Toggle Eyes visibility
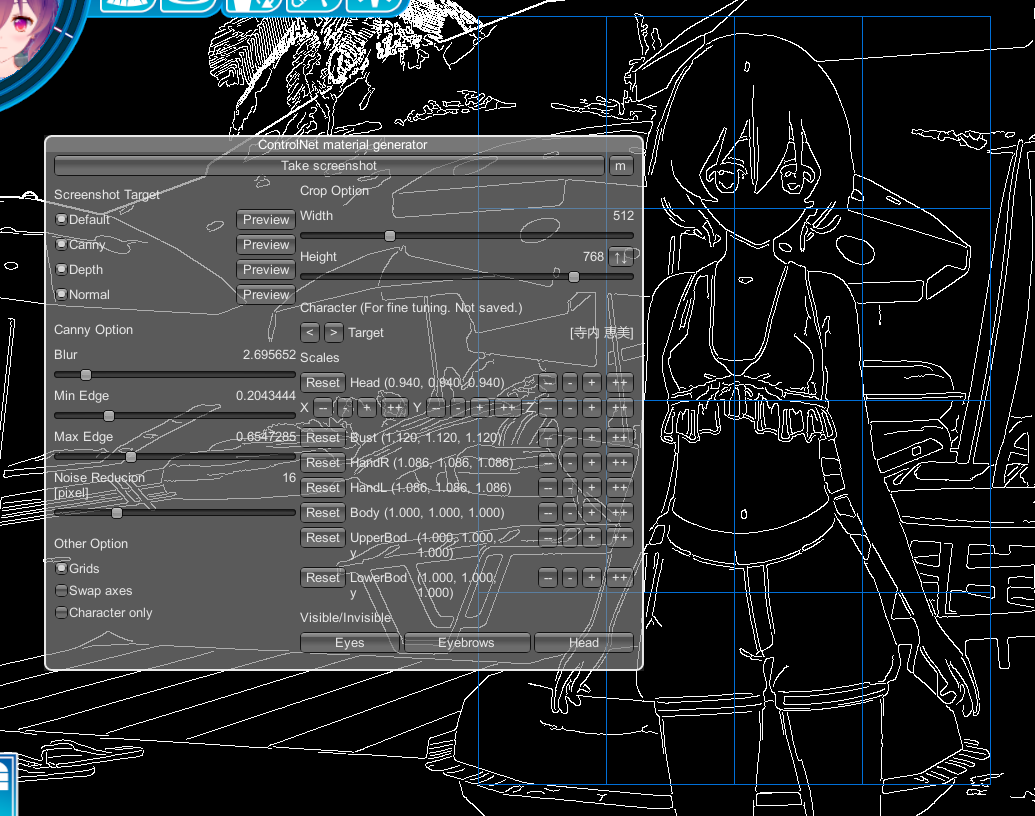This screenshot has height=816, width=1035. coord(350,642)
